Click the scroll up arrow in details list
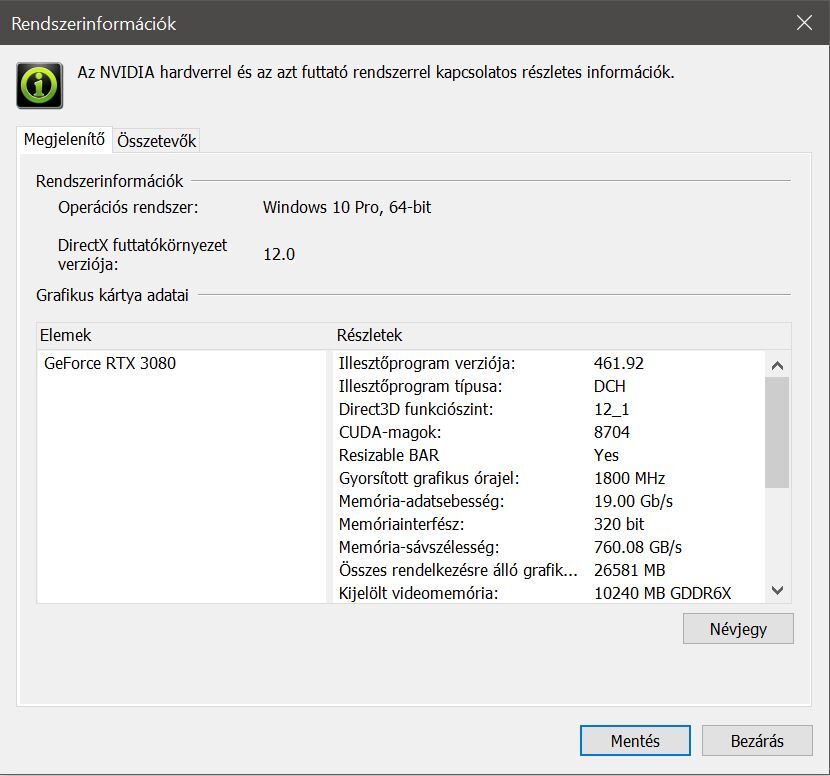This screenshot has width=830, height=776. (777, 365)
